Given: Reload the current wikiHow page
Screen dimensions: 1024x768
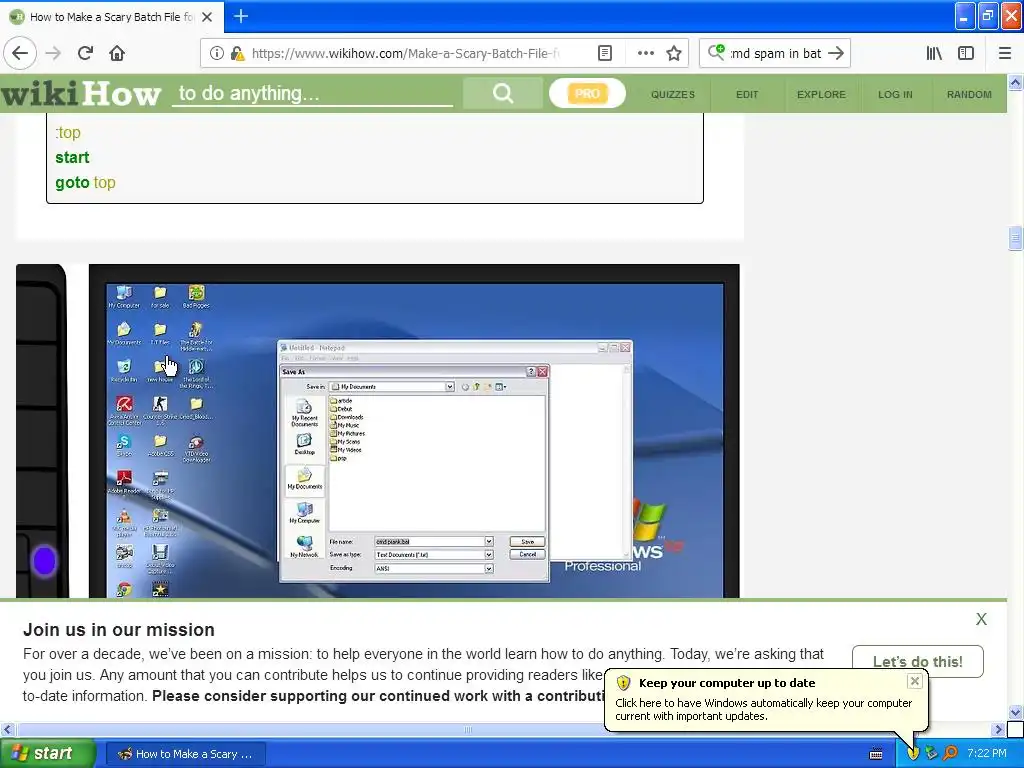Looking at the screenshot, I should [x=85, y=53].
